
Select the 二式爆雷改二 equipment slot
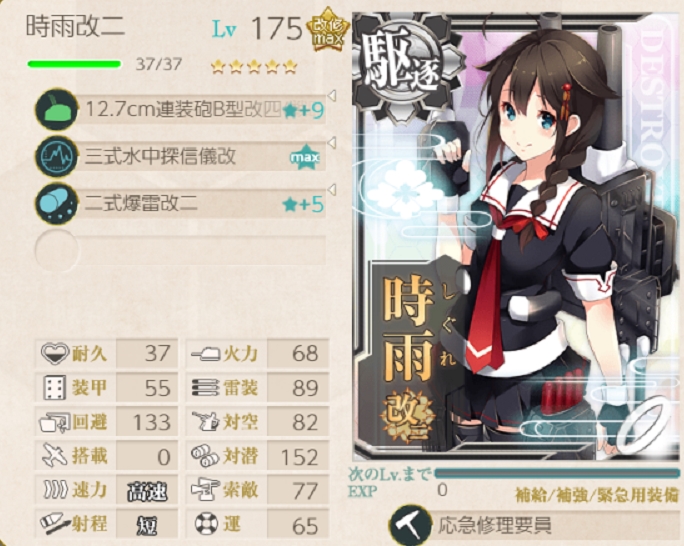tap(181, 204)
